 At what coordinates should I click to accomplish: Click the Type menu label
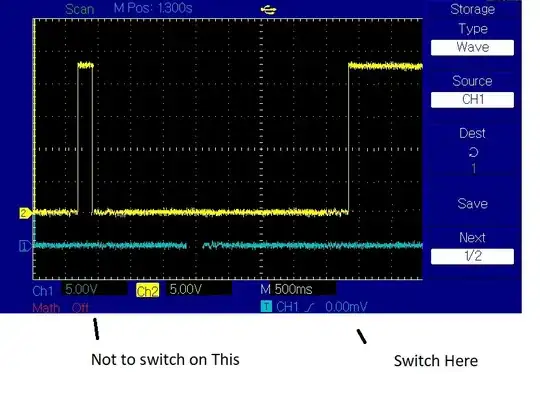click(473, 29)
